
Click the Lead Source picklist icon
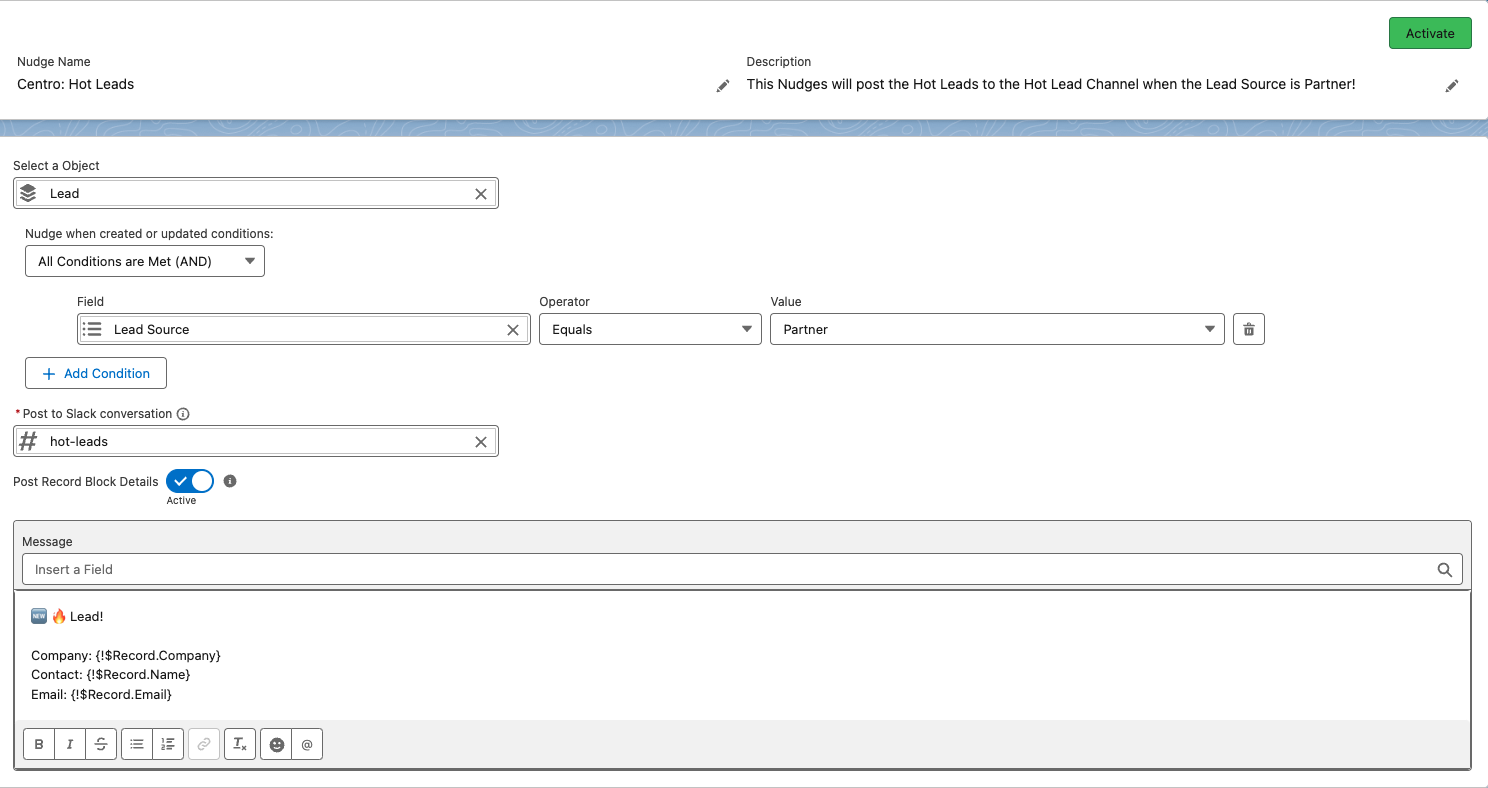click(x=92, y=329)
